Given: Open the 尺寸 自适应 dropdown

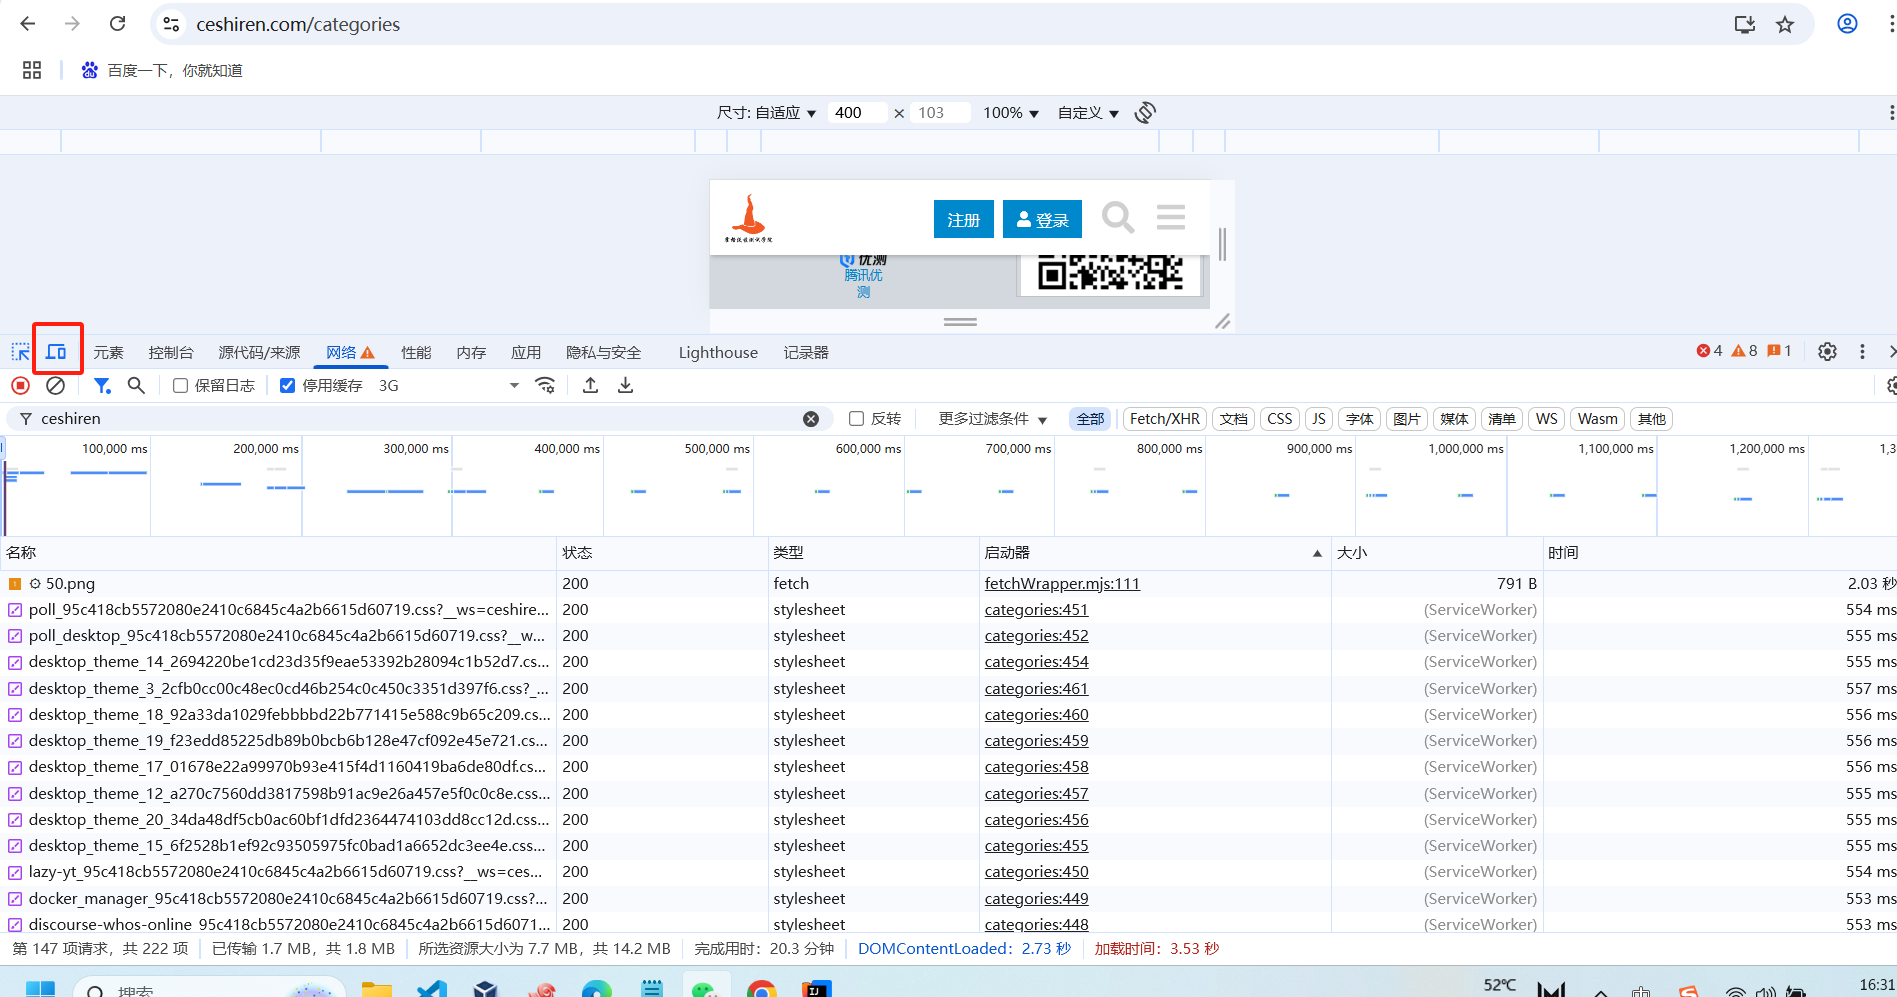Looking at the screenshot, I should (x=766, y=113).
